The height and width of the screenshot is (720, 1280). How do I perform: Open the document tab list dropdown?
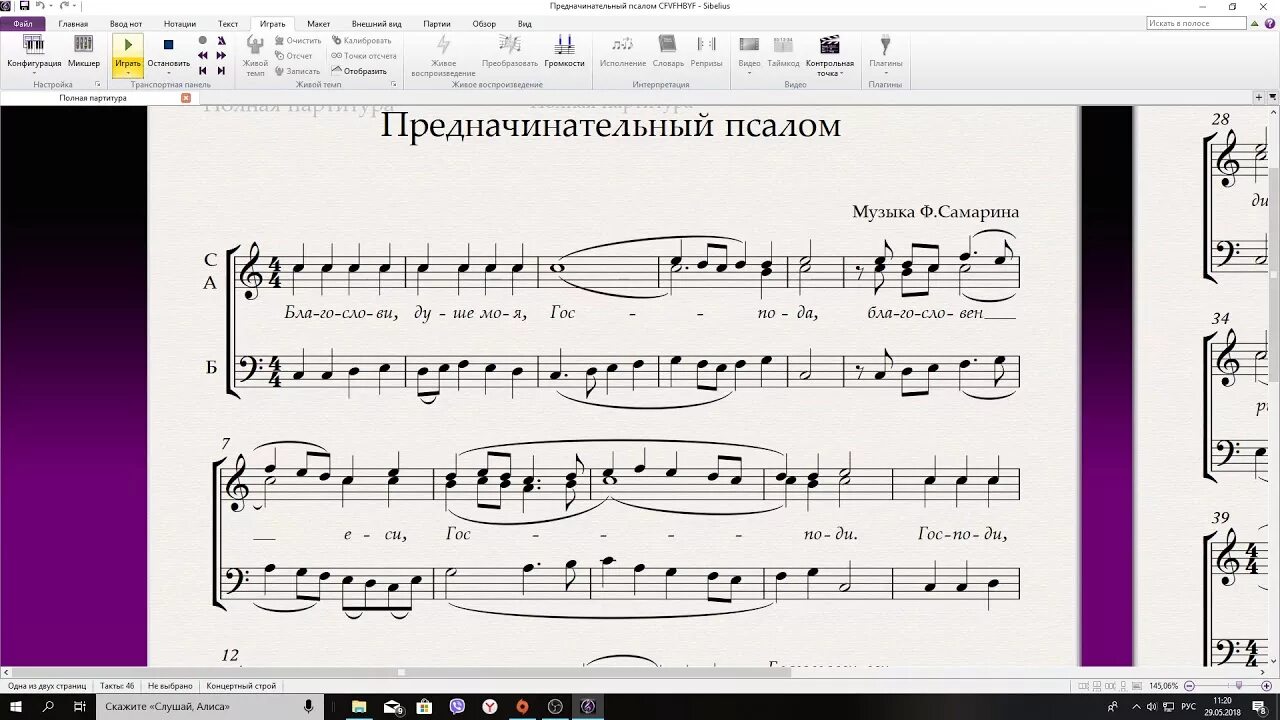click(1272, 97)
